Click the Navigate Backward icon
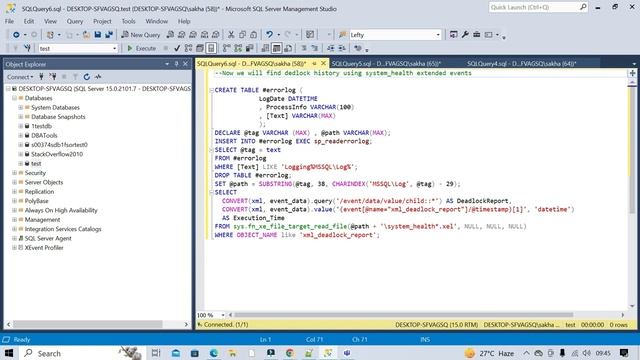 (x=16, y=35)
